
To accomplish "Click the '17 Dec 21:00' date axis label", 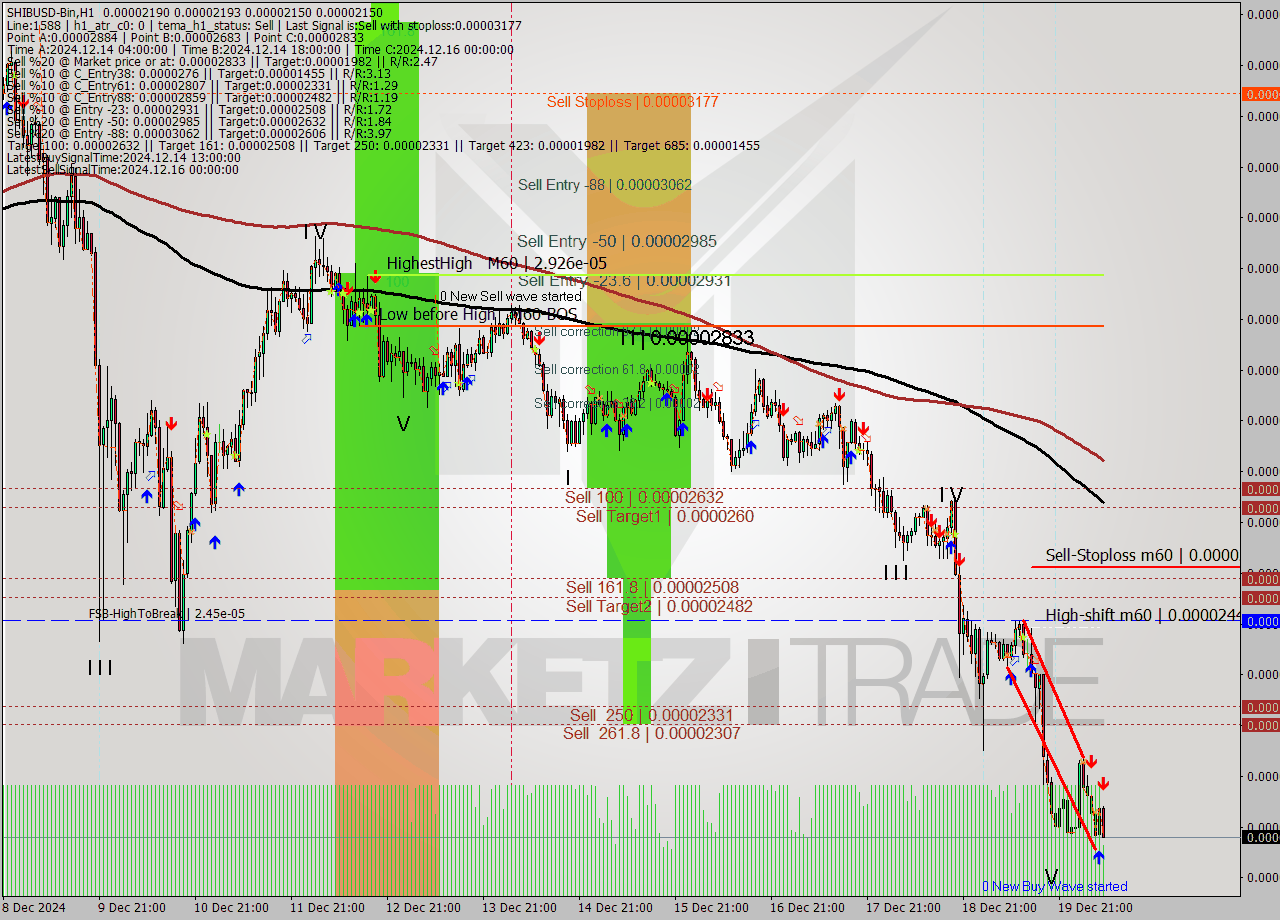I will point(902,907).
